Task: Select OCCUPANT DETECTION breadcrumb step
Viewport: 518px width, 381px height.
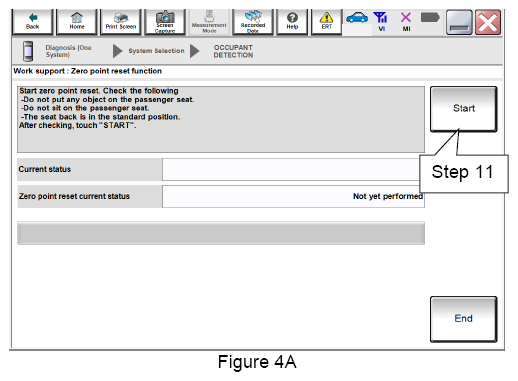Action: coord(233,51)
